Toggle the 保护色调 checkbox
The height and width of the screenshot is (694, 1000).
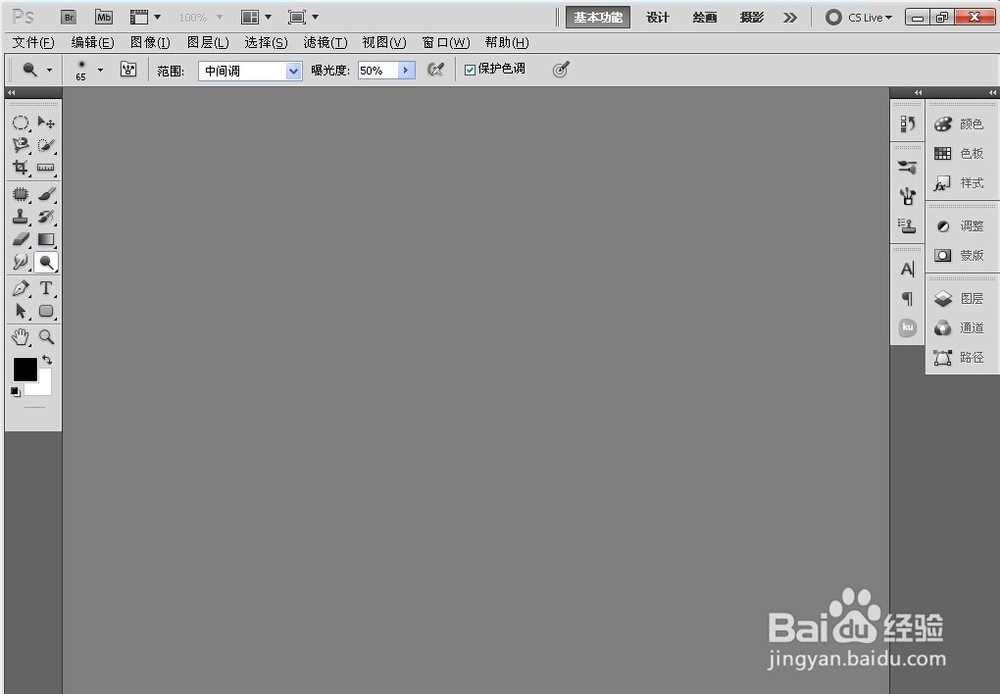(470, 70)
